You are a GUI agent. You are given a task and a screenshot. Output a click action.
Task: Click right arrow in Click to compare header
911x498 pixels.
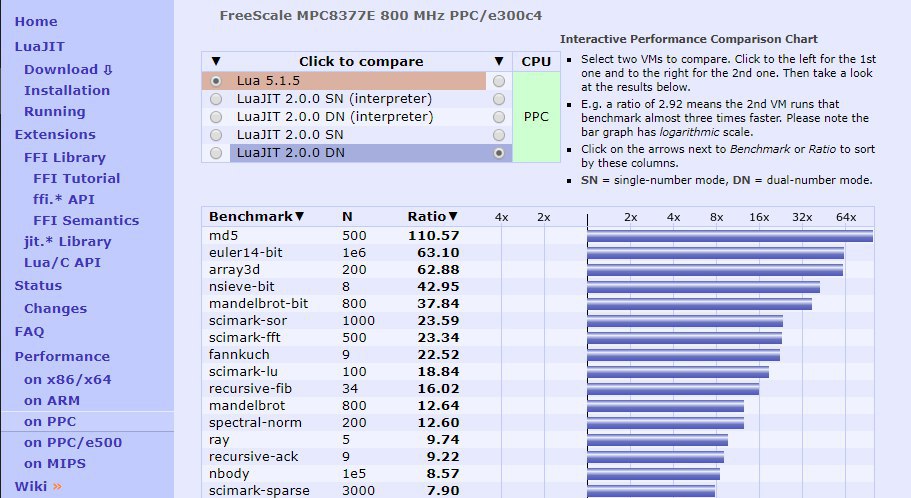click(x=498, y=61)
